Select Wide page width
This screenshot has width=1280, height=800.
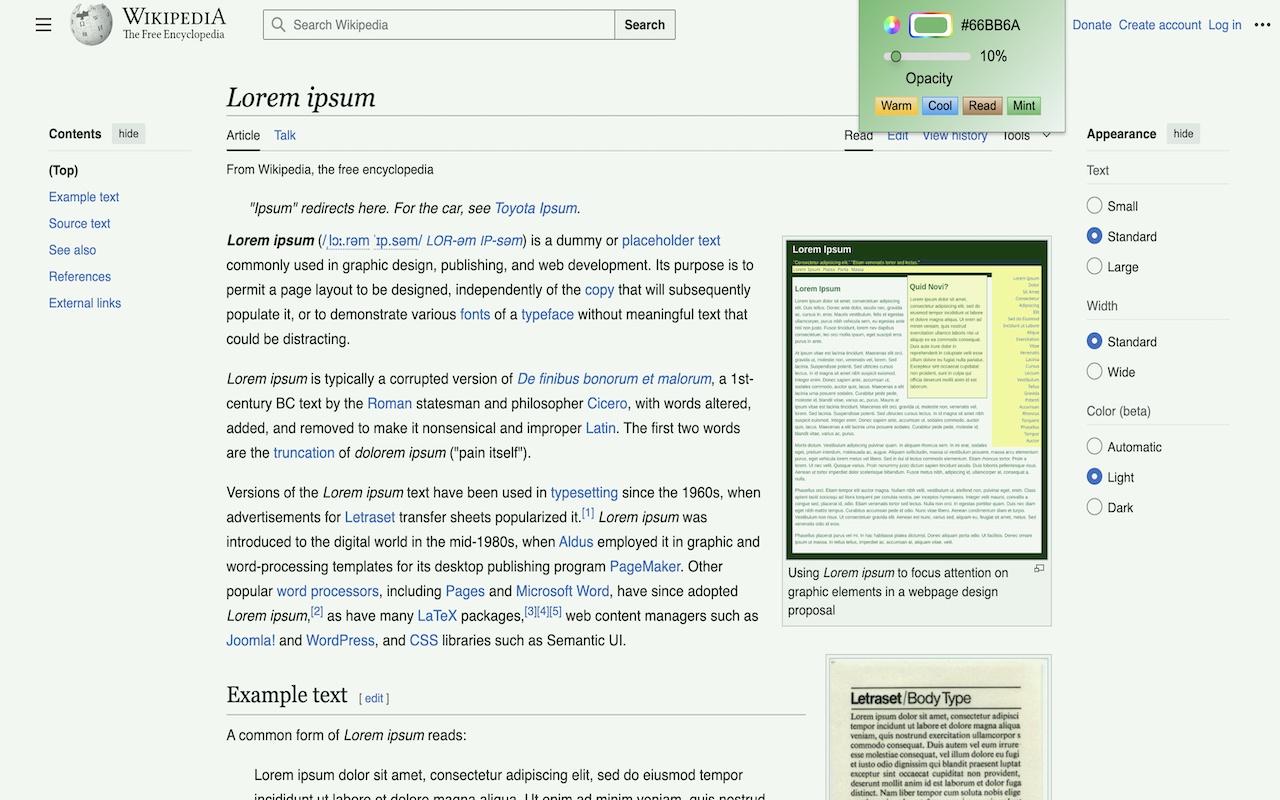click(1094, 371)
